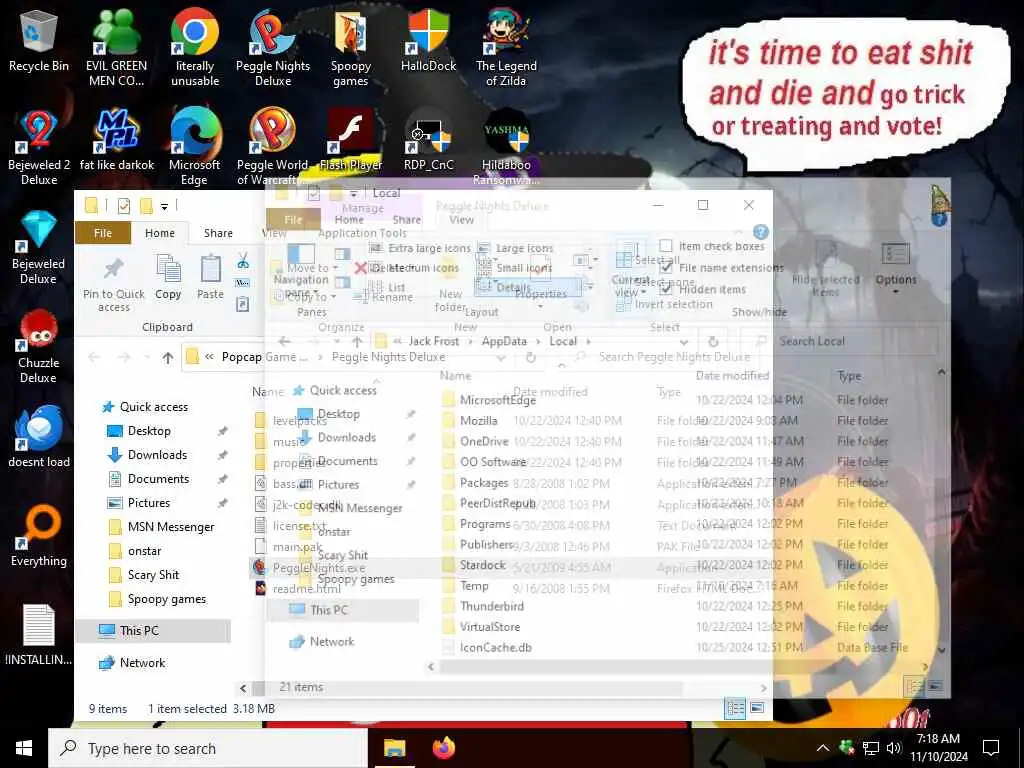Open the Options dropdown in Local window
The height and width of the screenshot is (768, 1024).
896,268
